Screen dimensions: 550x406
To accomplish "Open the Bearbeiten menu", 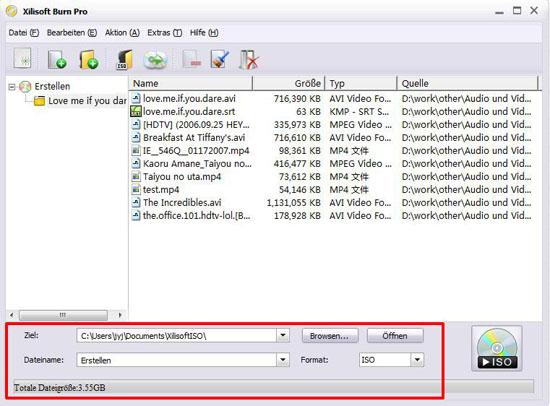I will point(72,33).
